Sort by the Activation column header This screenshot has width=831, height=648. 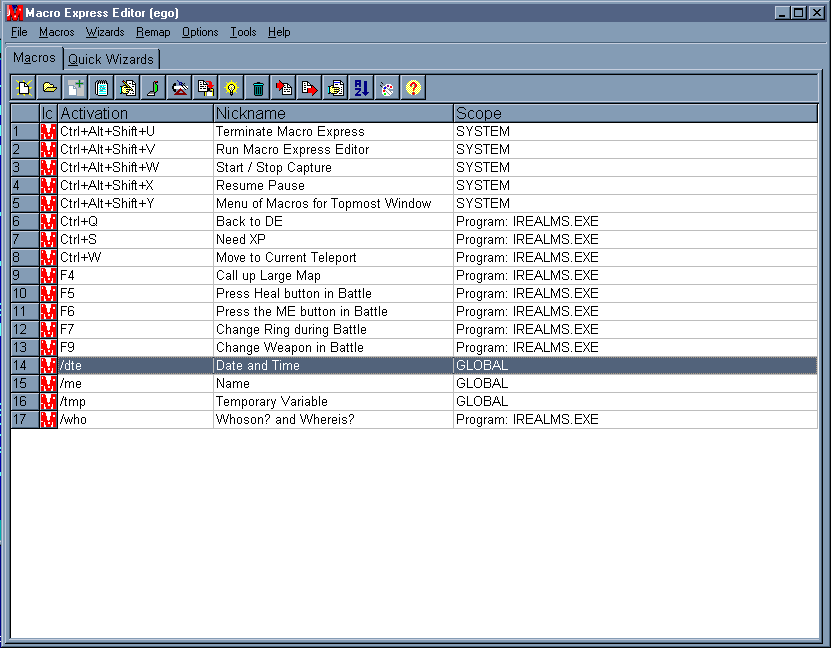136,113
